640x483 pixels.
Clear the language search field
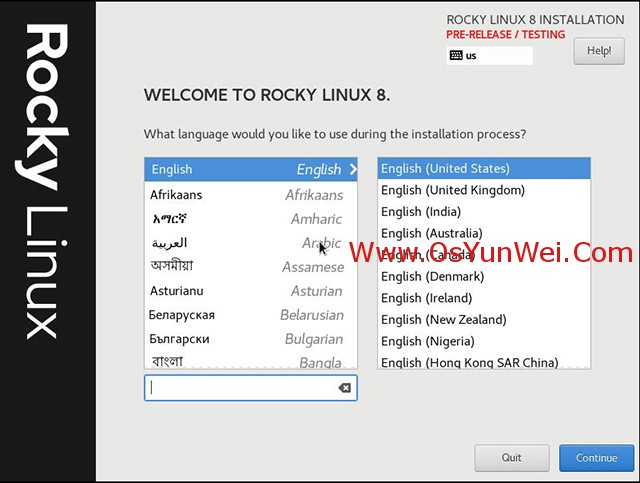344,388
